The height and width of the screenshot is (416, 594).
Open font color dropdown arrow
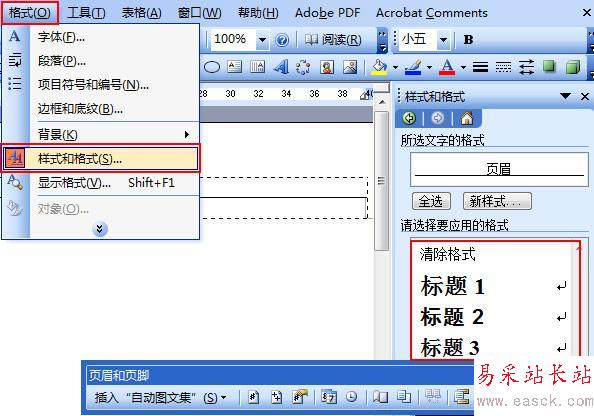point(463,67)
